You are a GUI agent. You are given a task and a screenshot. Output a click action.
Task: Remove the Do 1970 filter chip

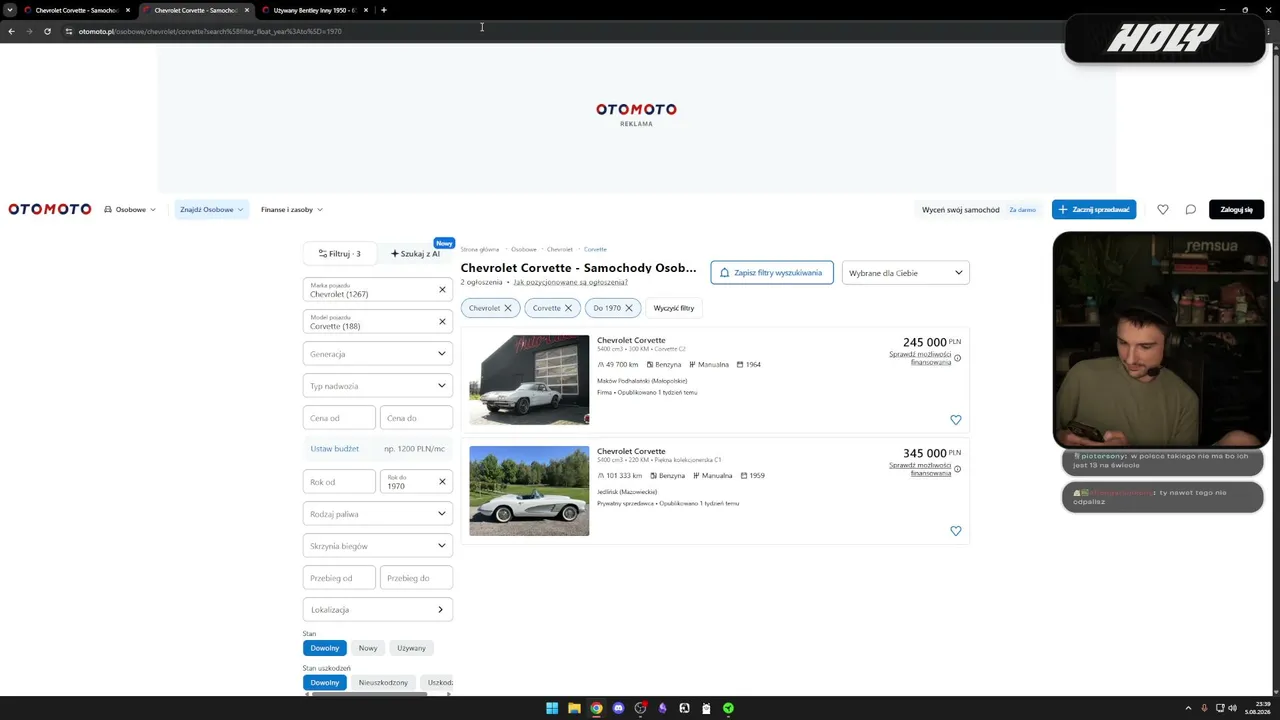point(629,308)
